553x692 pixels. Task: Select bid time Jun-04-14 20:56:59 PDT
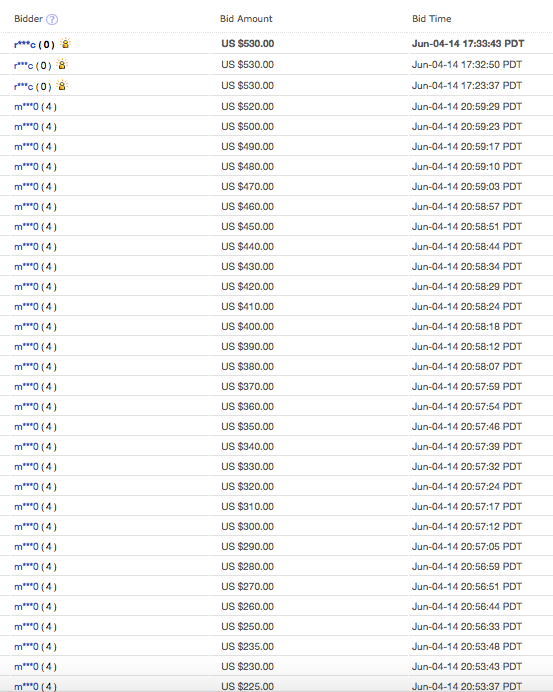(x=467, y=567)
